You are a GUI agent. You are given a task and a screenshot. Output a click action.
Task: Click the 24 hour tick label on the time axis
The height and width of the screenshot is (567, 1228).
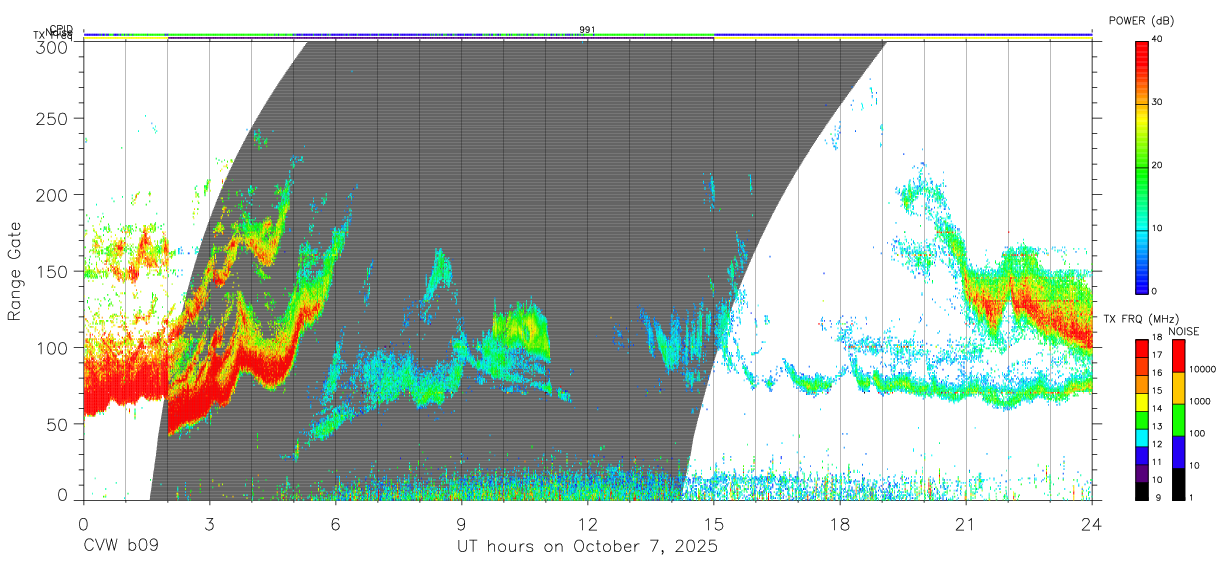[x=1092, y=523]
